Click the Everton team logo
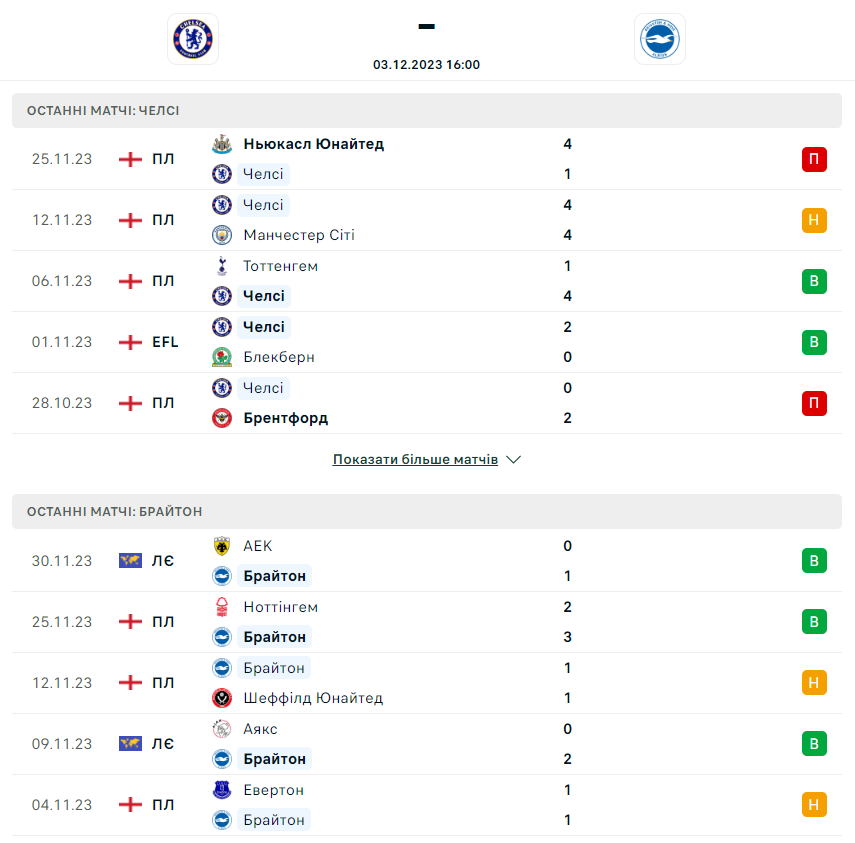The image size is (855, 843). coord(222,790)
